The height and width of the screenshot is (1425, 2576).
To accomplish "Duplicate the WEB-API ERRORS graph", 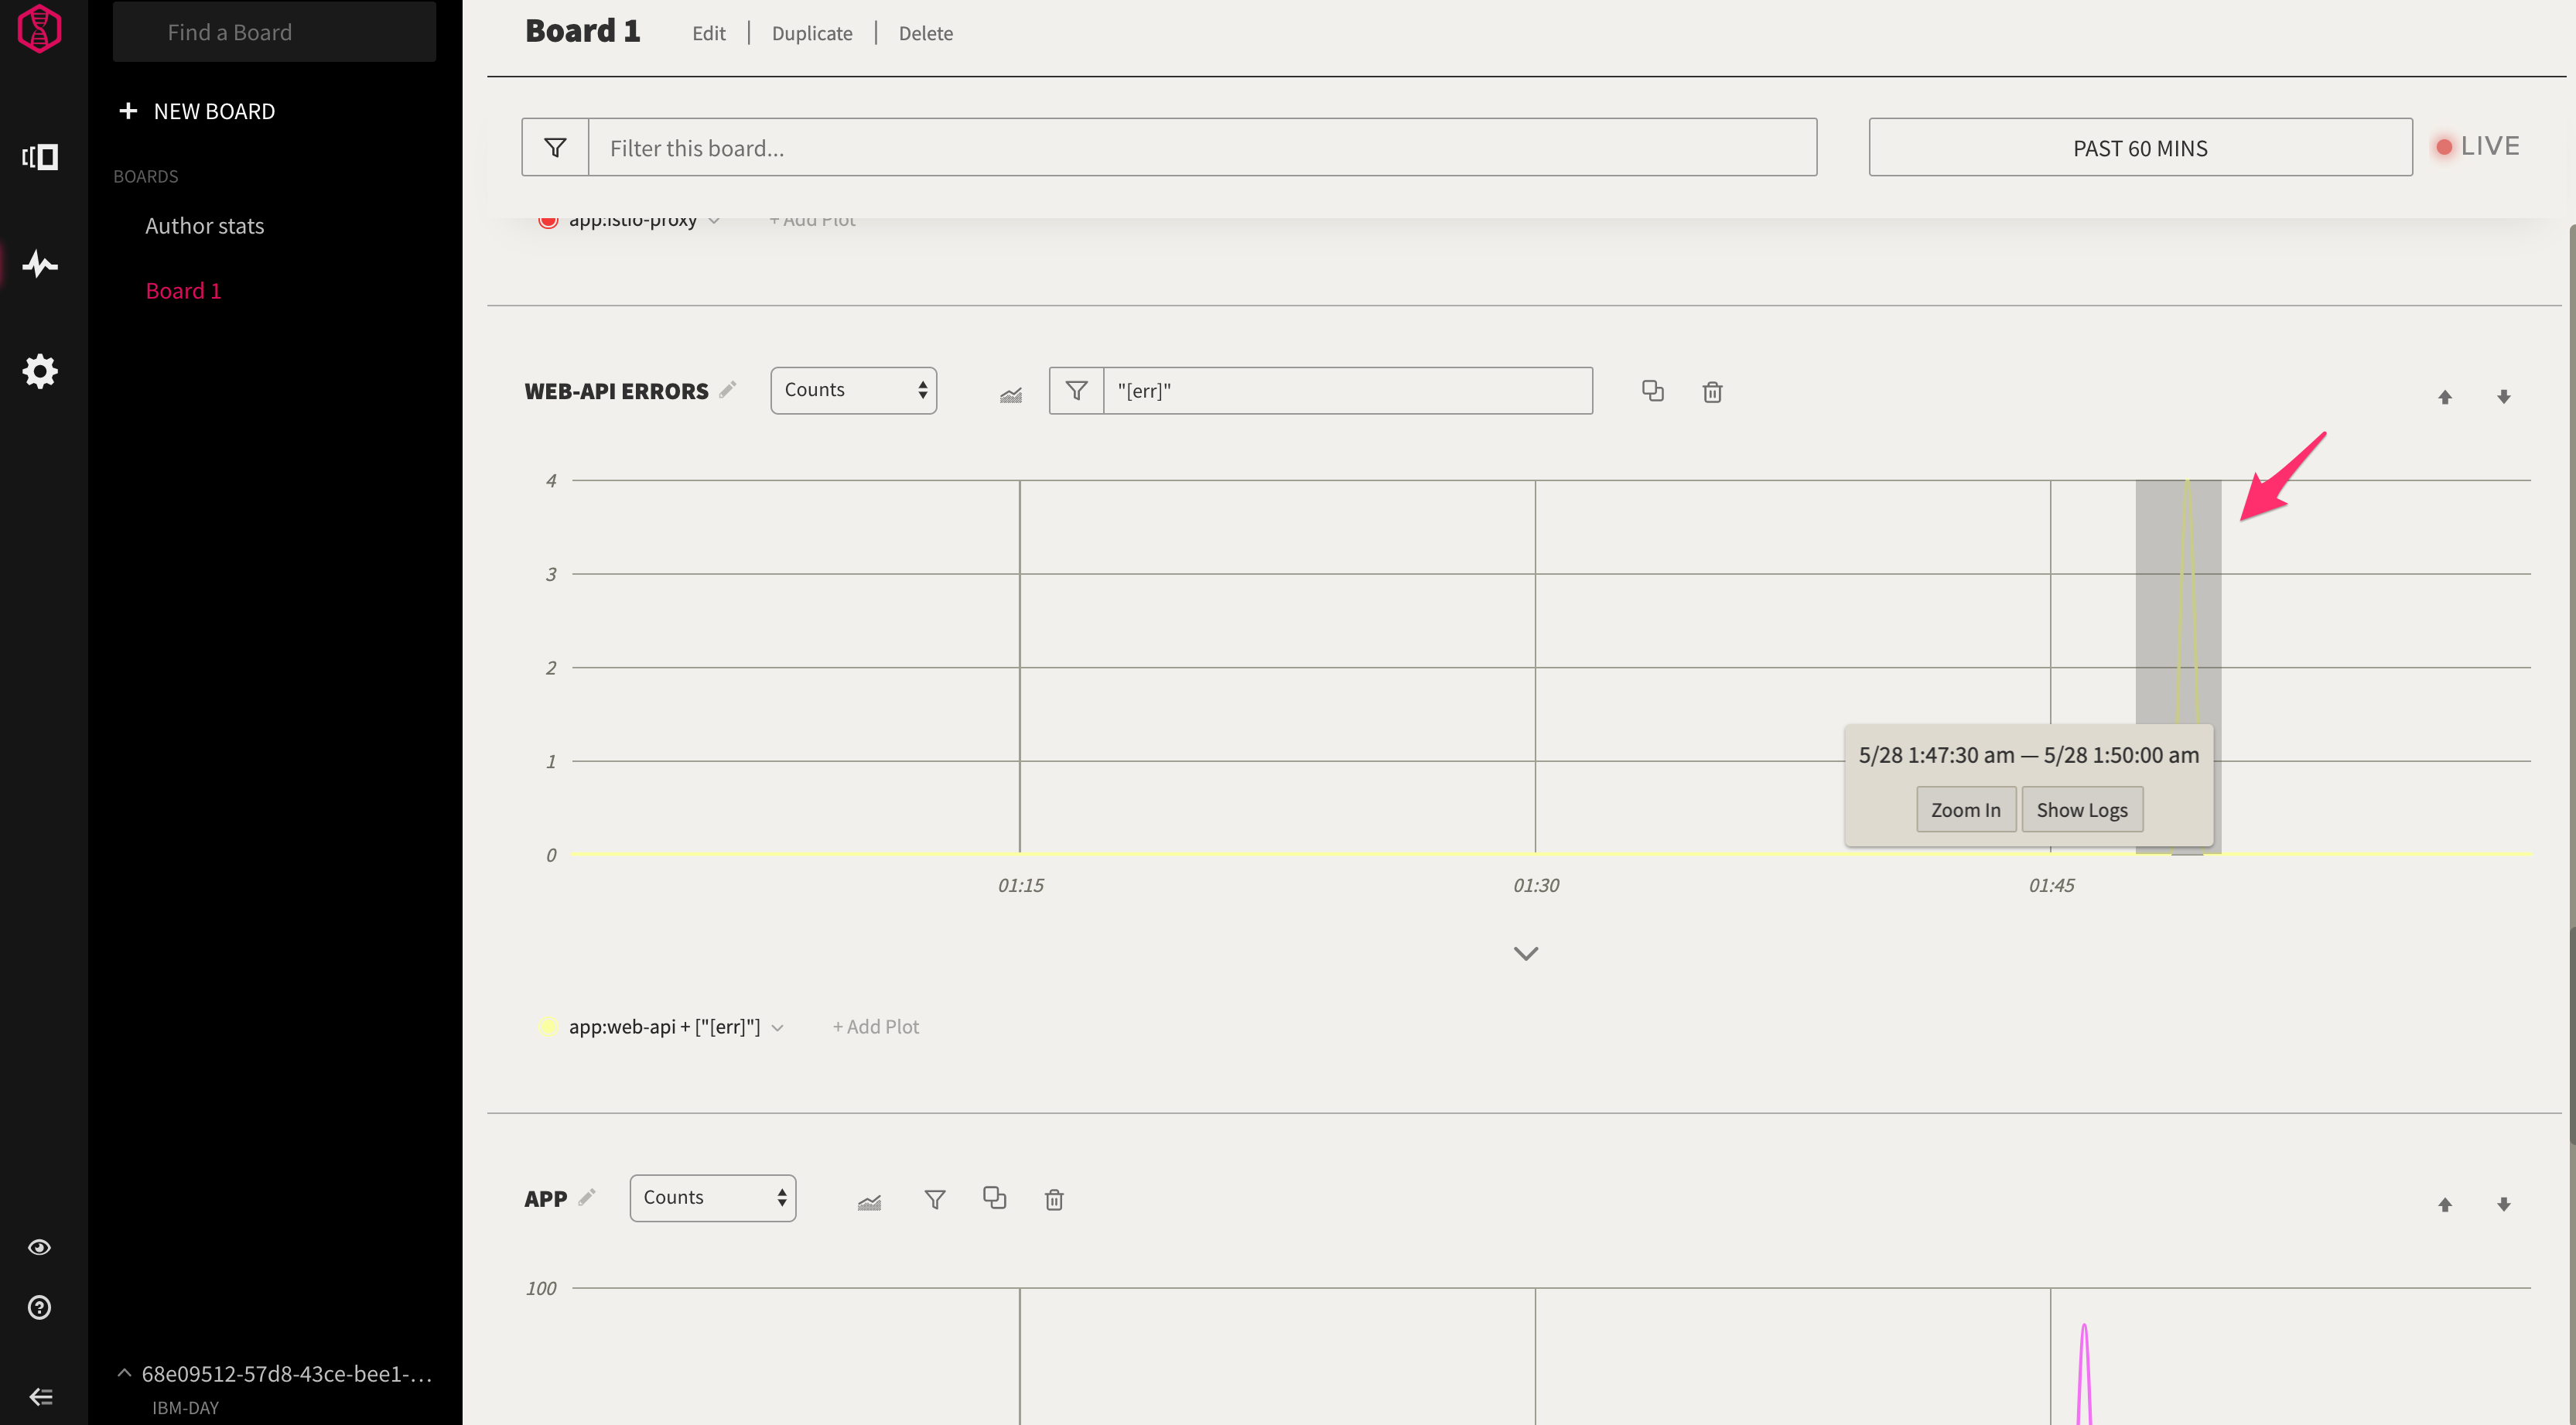I will [x=1653, y=391].
